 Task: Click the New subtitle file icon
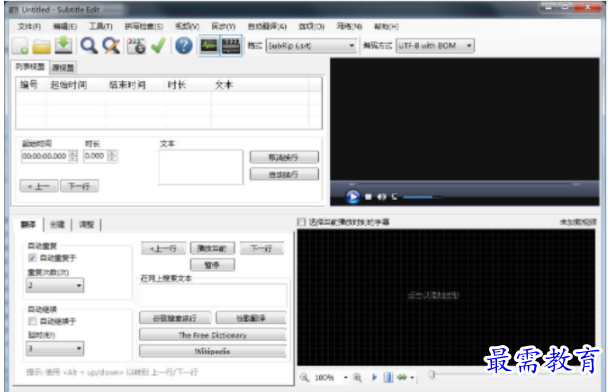tap(20, 46)
